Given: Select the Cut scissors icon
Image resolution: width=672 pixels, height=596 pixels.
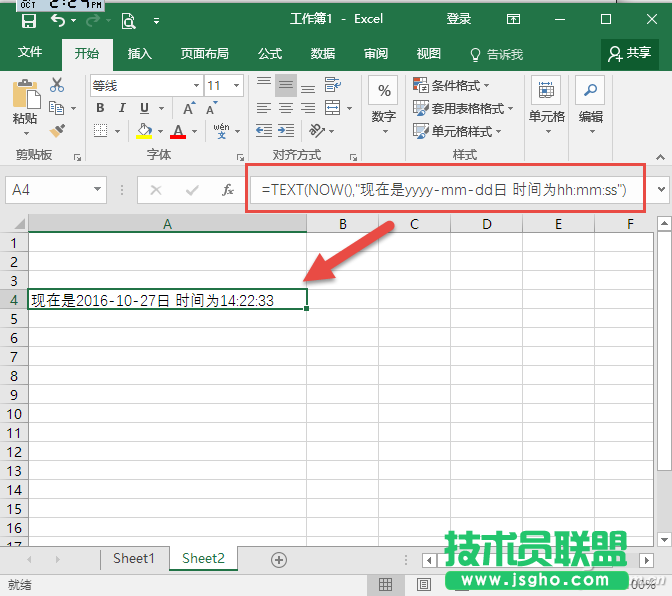Looking at the screenshot, I should point(57,86).
